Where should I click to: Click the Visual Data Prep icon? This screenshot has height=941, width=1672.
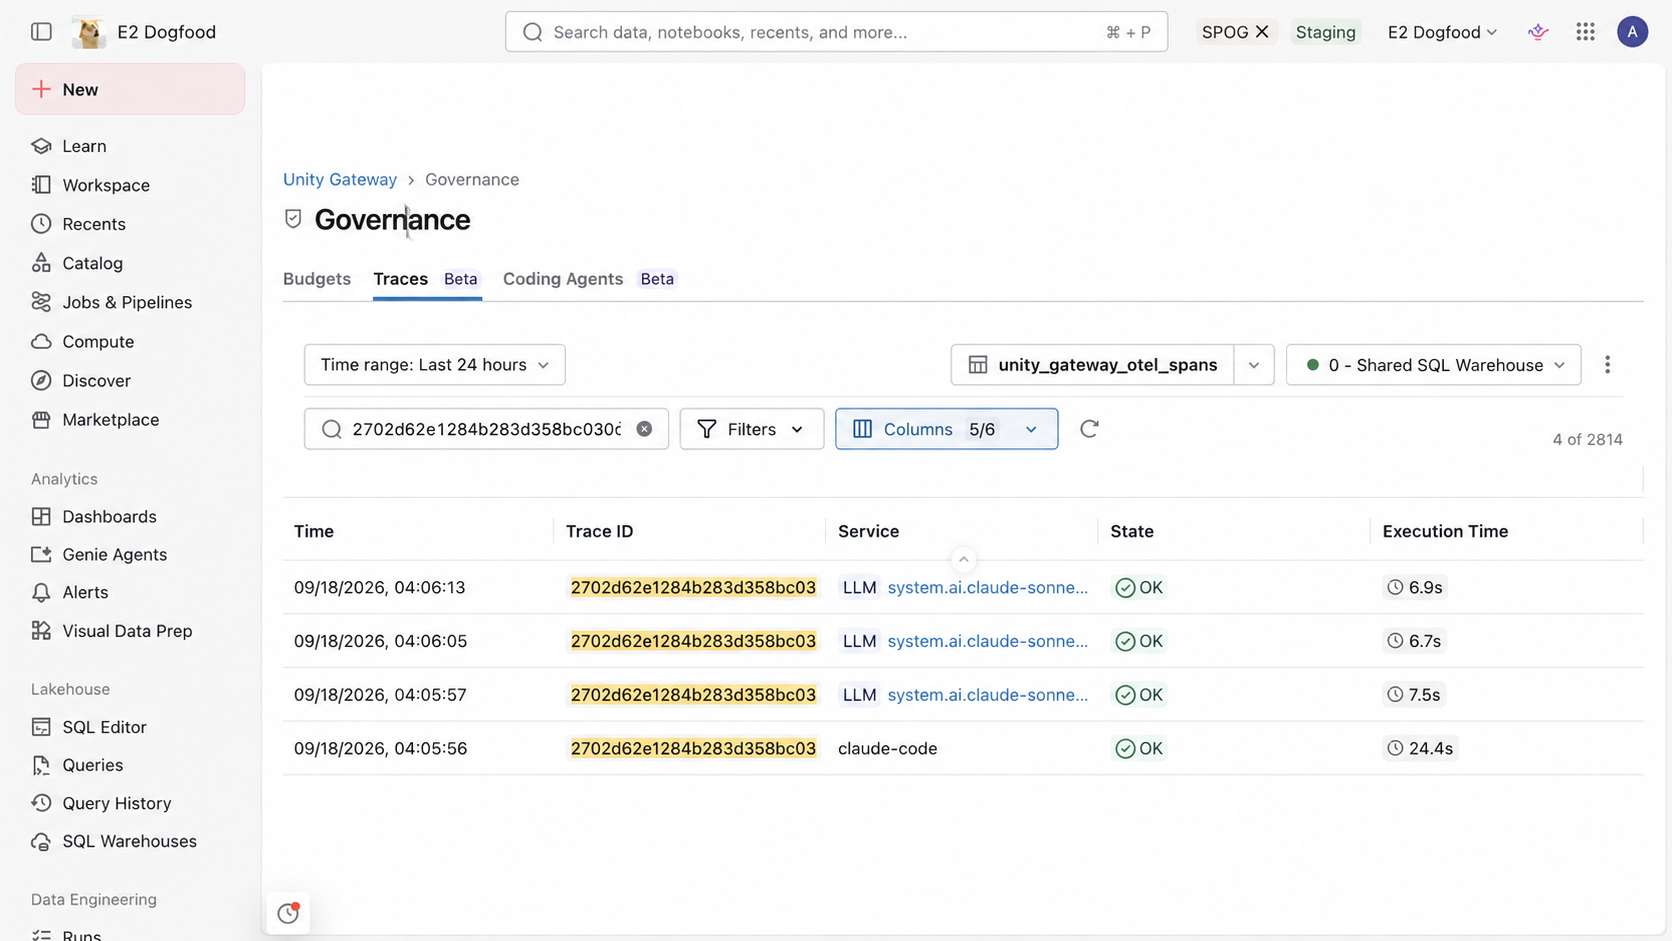pyautogui.click(x=41, y=631)
